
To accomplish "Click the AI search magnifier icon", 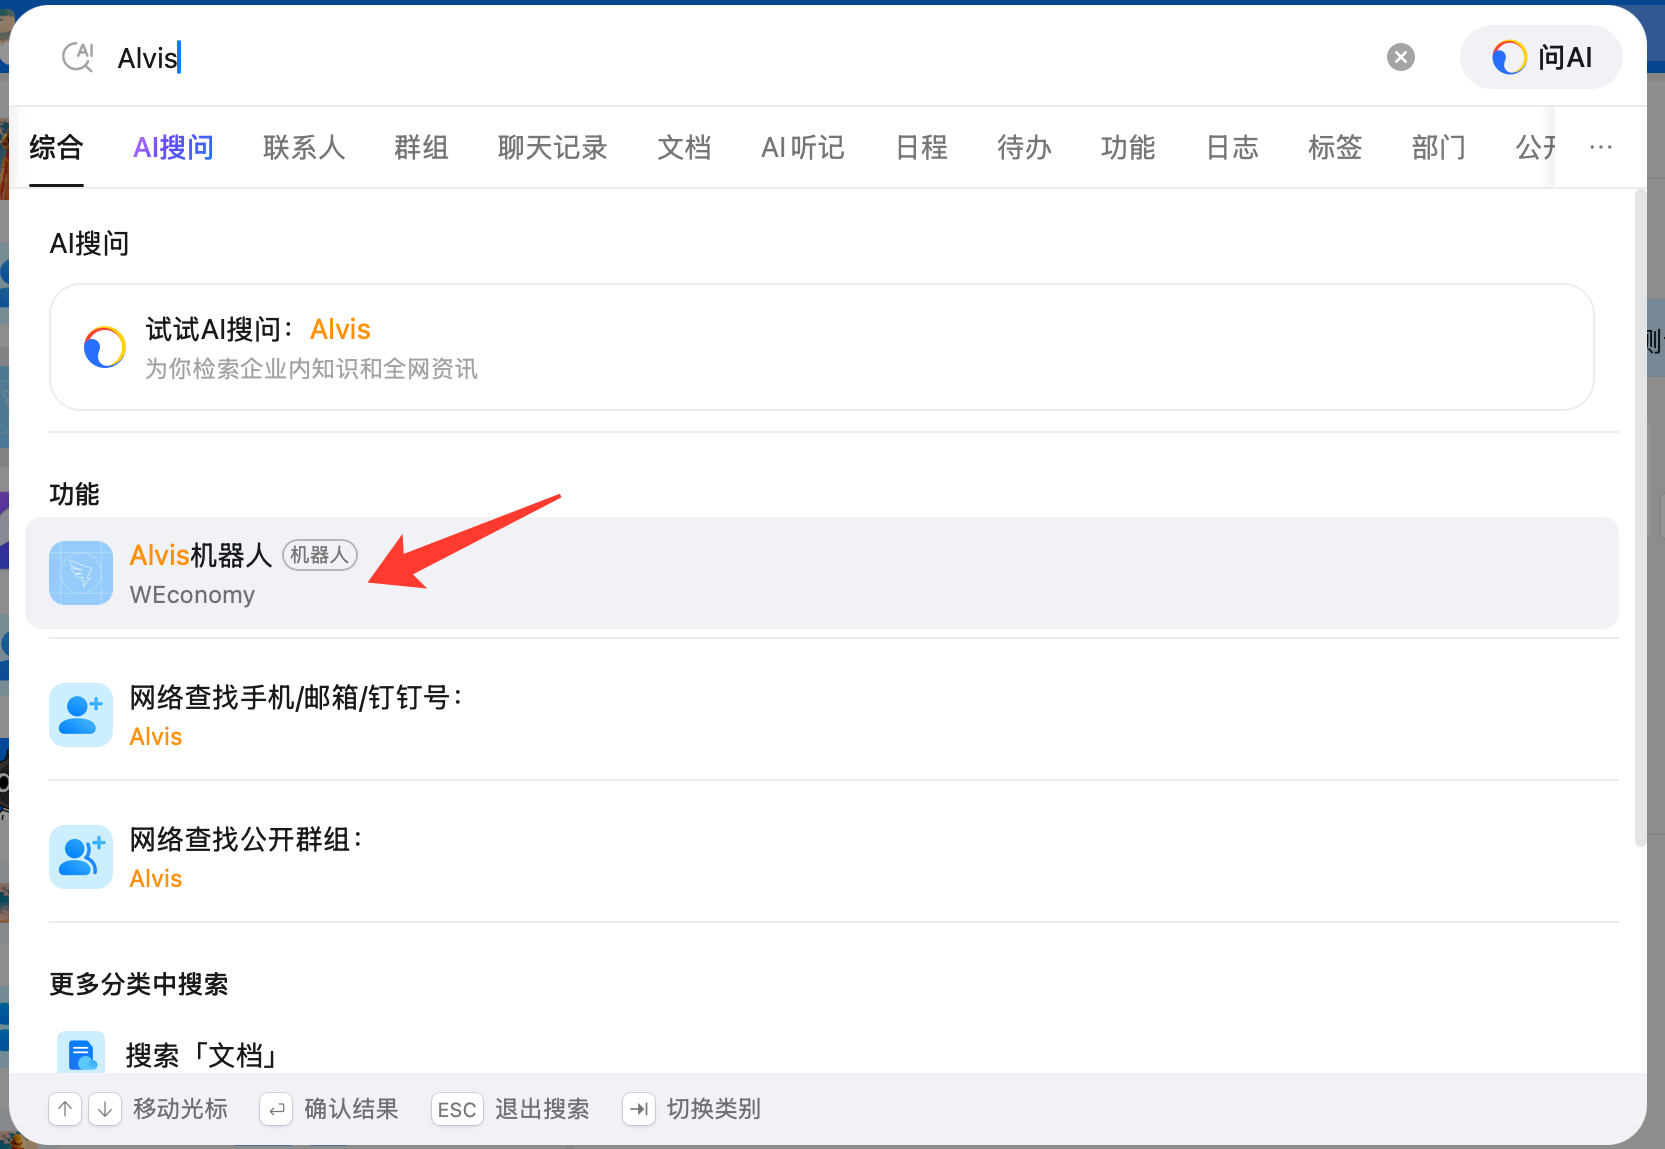I will point(78,57).
